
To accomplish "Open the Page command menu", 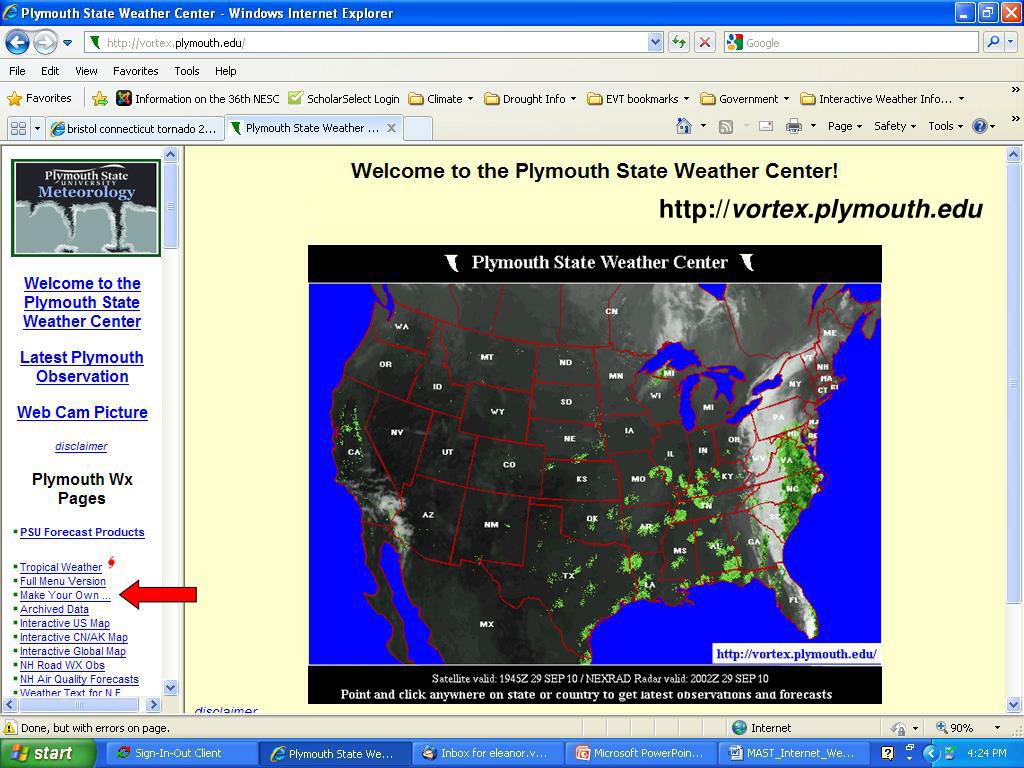I will pos(845,126).
